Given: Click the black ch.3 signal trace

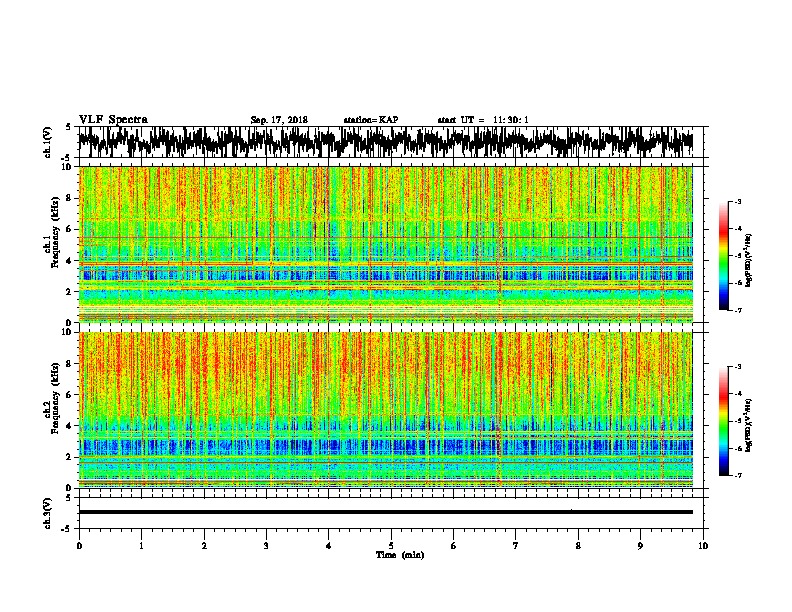Looking at the screenshot, I should coord(385,512).
